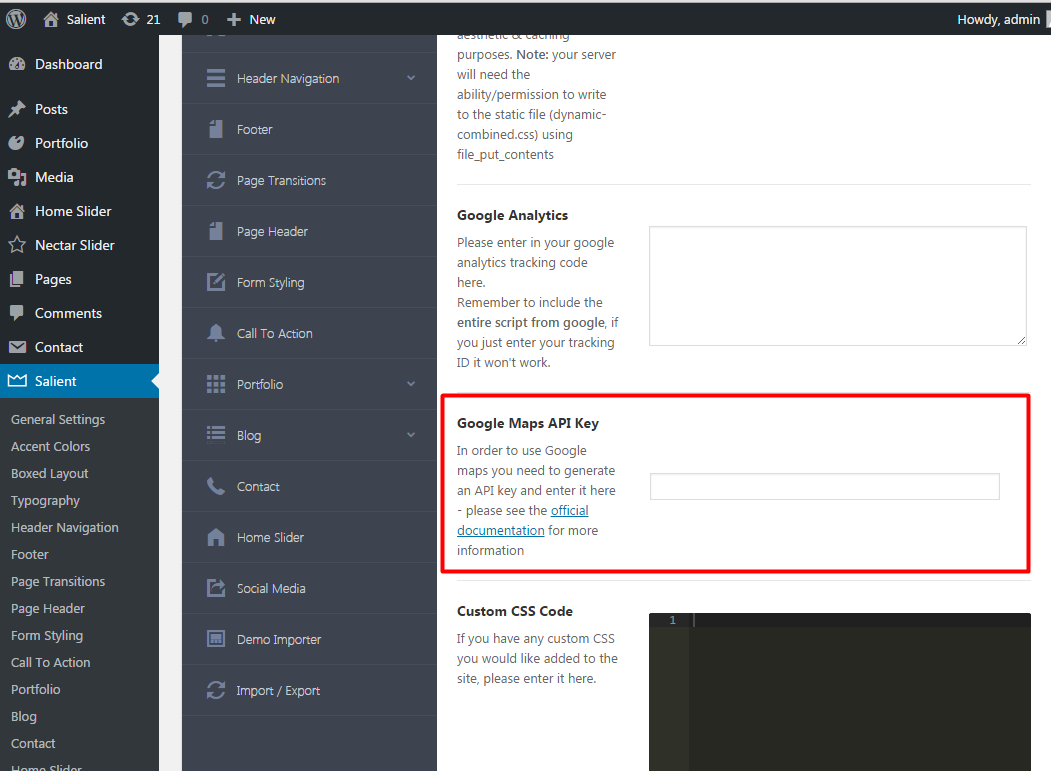Open Contact settings via the phone icon
1051x771 pixels.
[x=214, y=486]
